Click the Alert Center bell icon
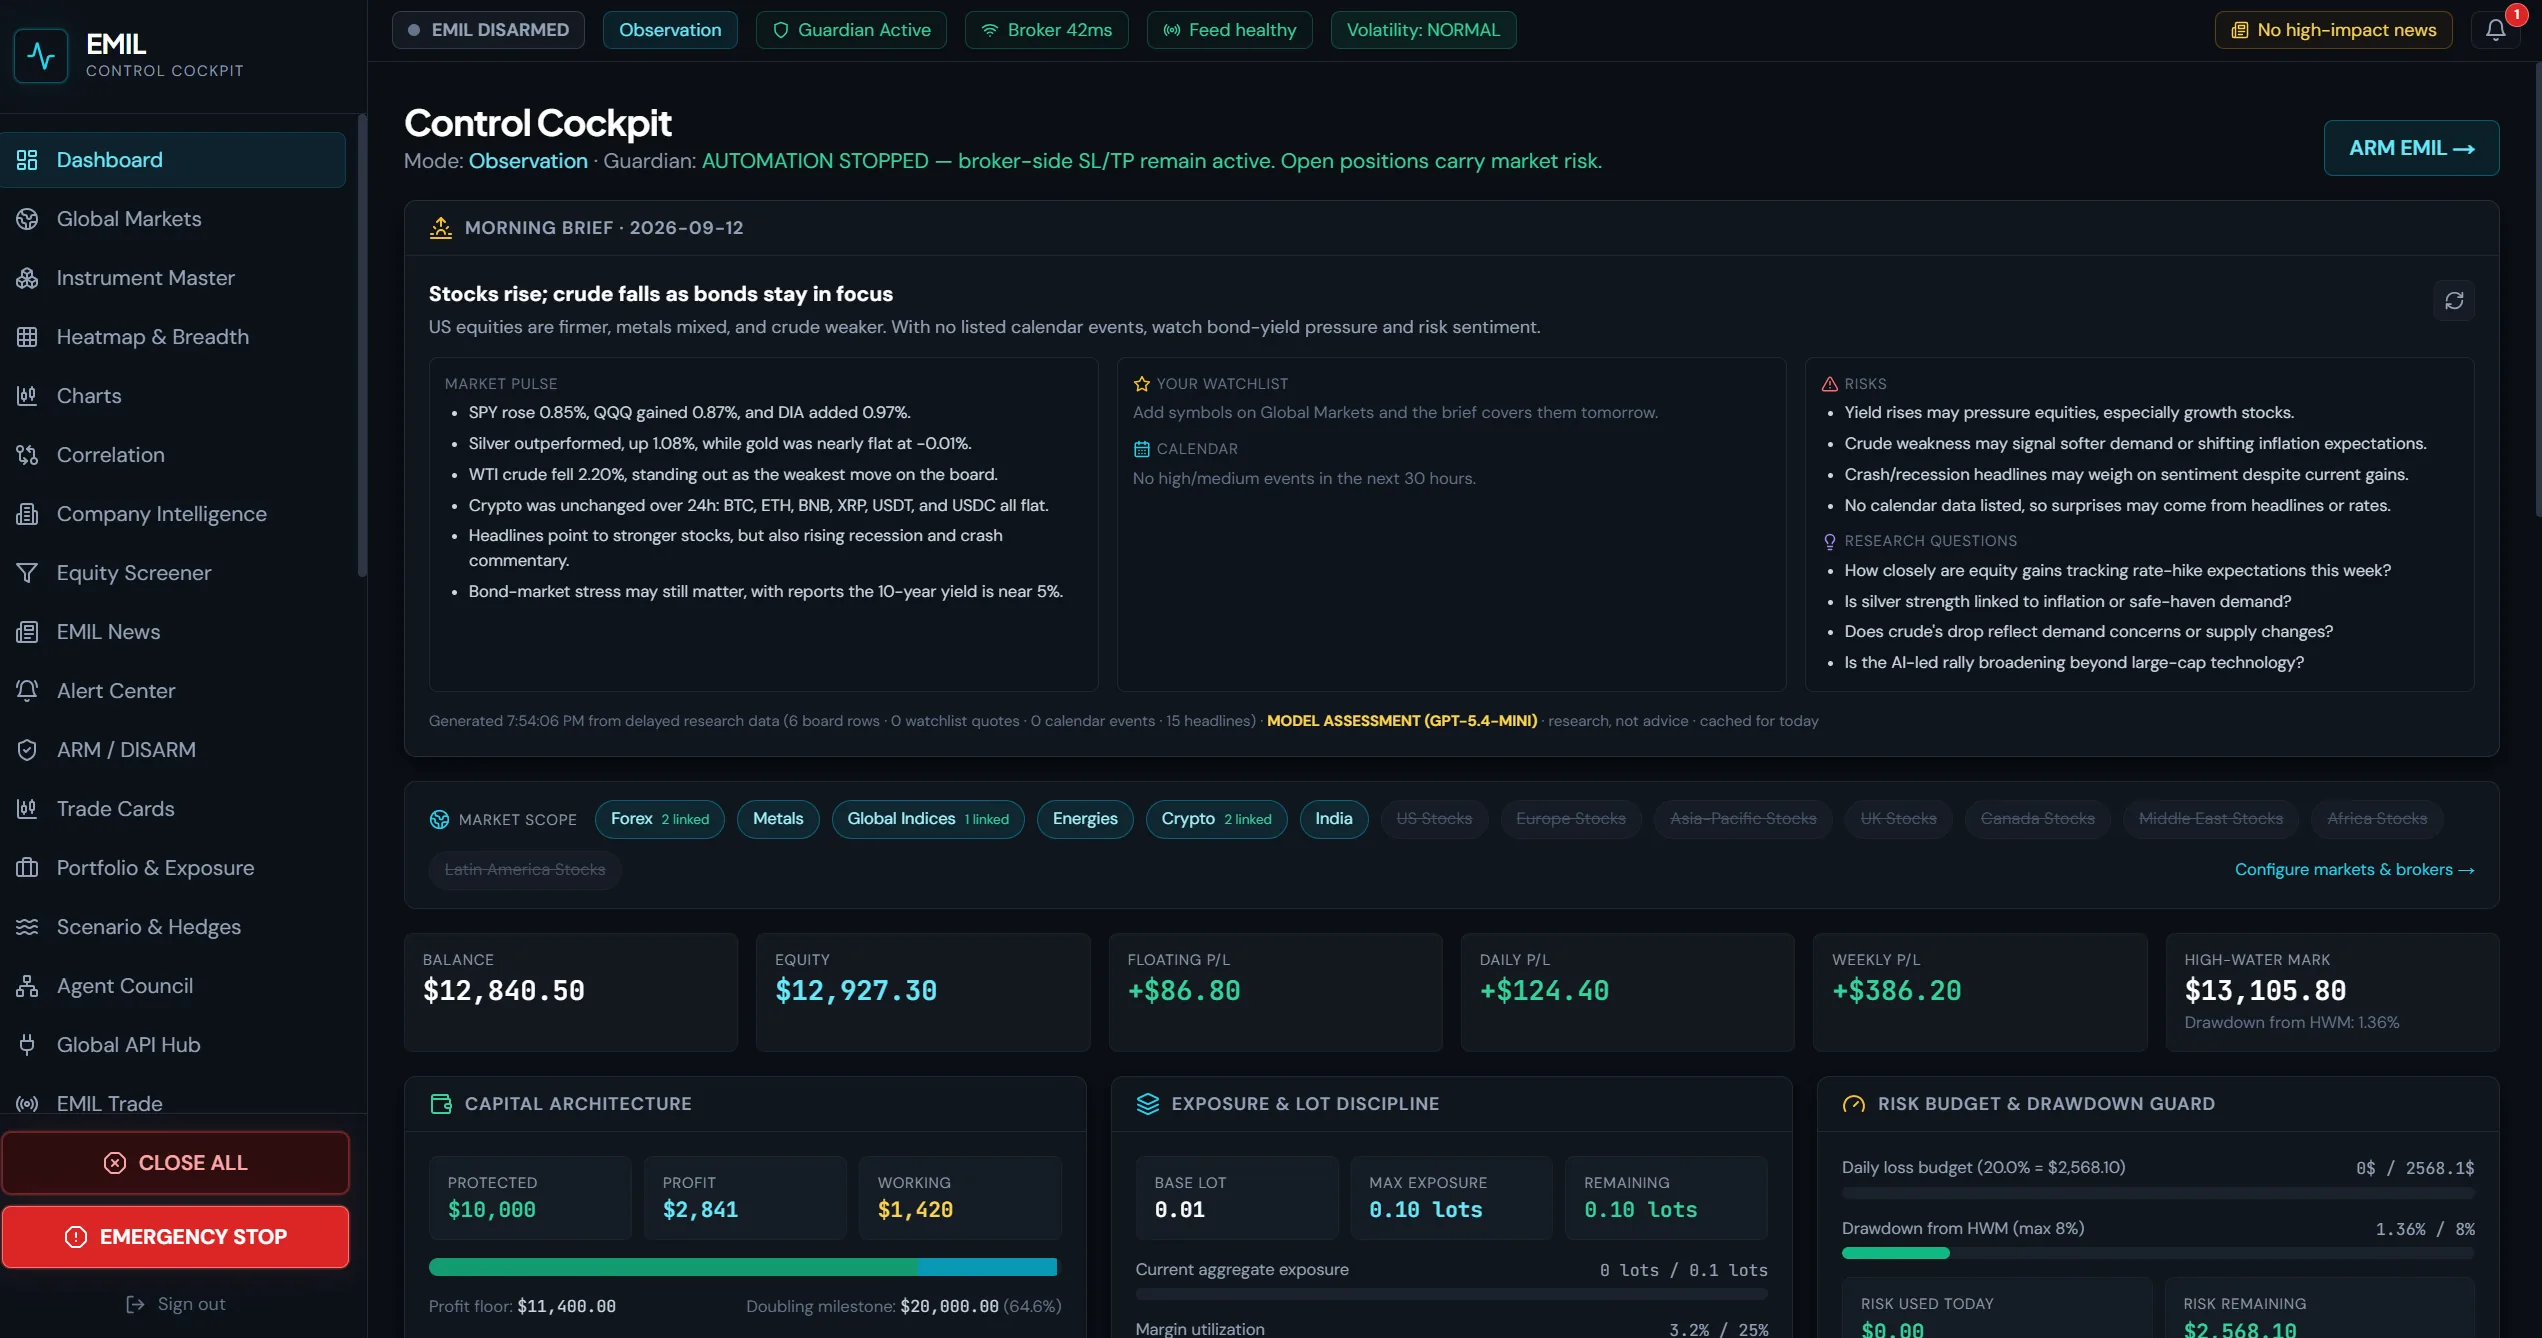This screenshot has height=1338, width=2542. click(27, 691)
